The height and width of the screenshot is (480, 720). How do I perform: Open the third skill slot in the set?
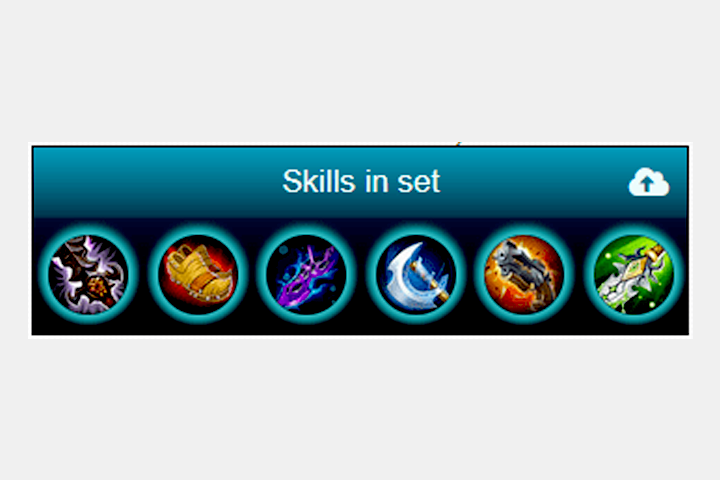tap(307, 274)
